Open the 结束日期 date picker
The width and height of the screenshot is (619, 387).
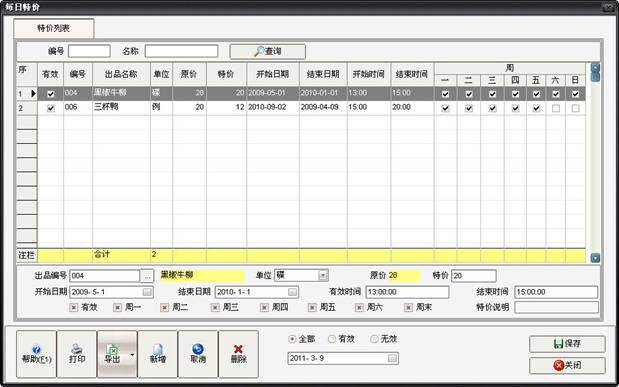tap(292, 292)
